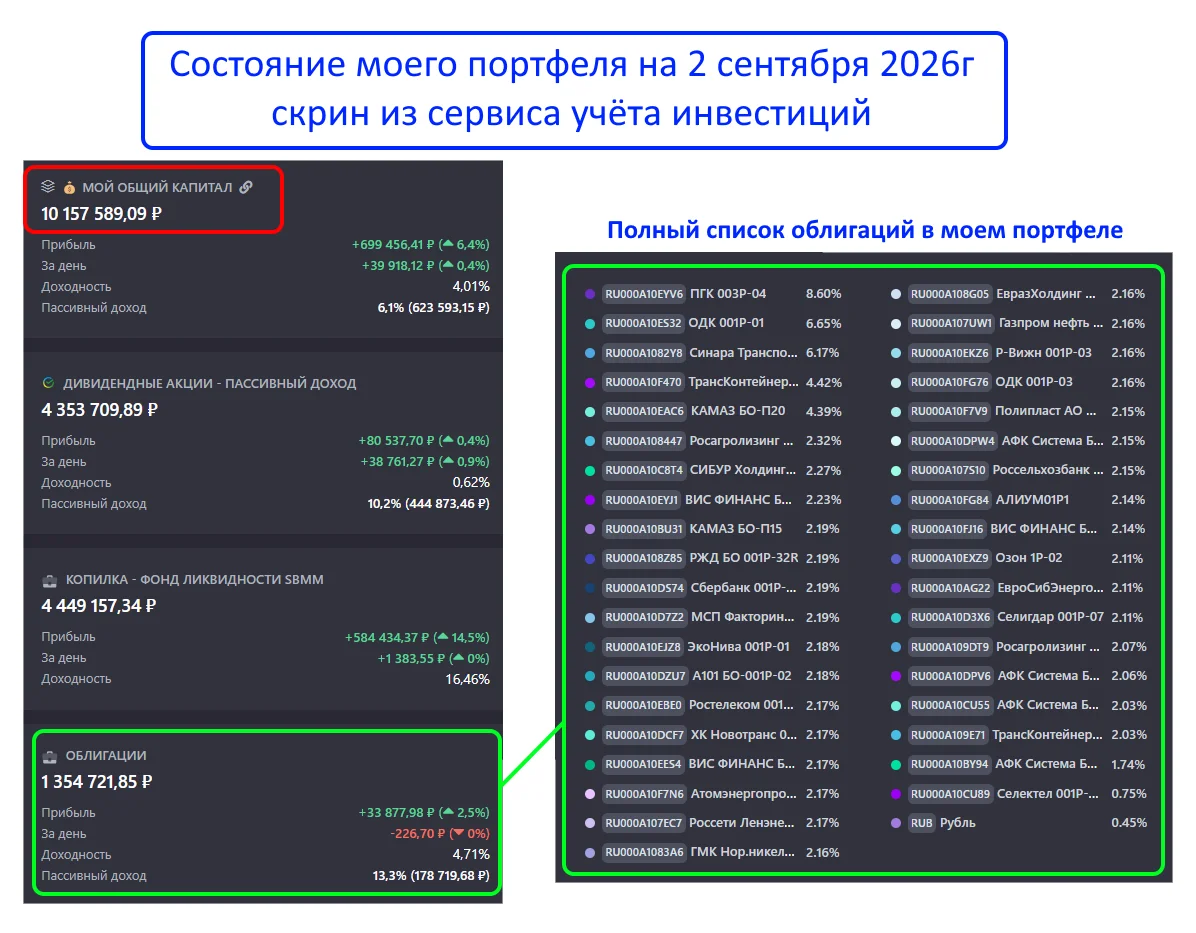Select the ЭкоНива 001P-01 bond
Viewport: 1196px width, 933px height.
tap(738, 647)
